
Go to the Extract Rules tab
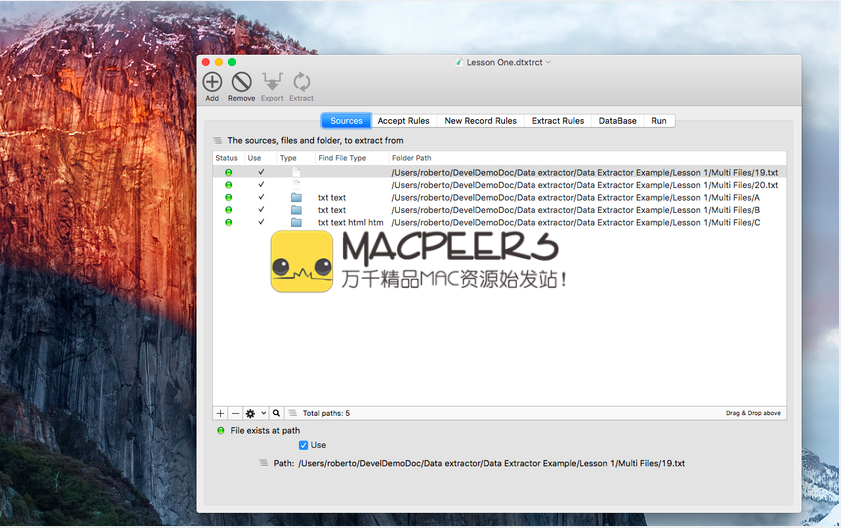558,121
